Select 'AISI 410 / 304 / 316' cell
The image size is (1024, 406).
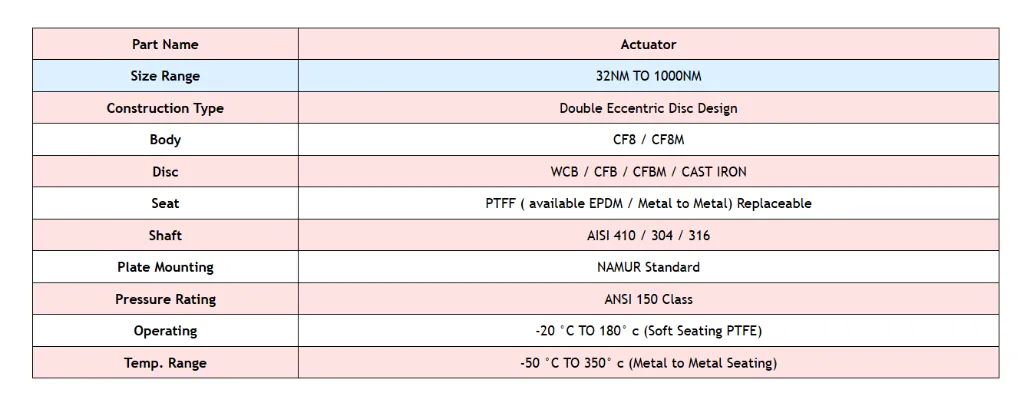(648, 235)
